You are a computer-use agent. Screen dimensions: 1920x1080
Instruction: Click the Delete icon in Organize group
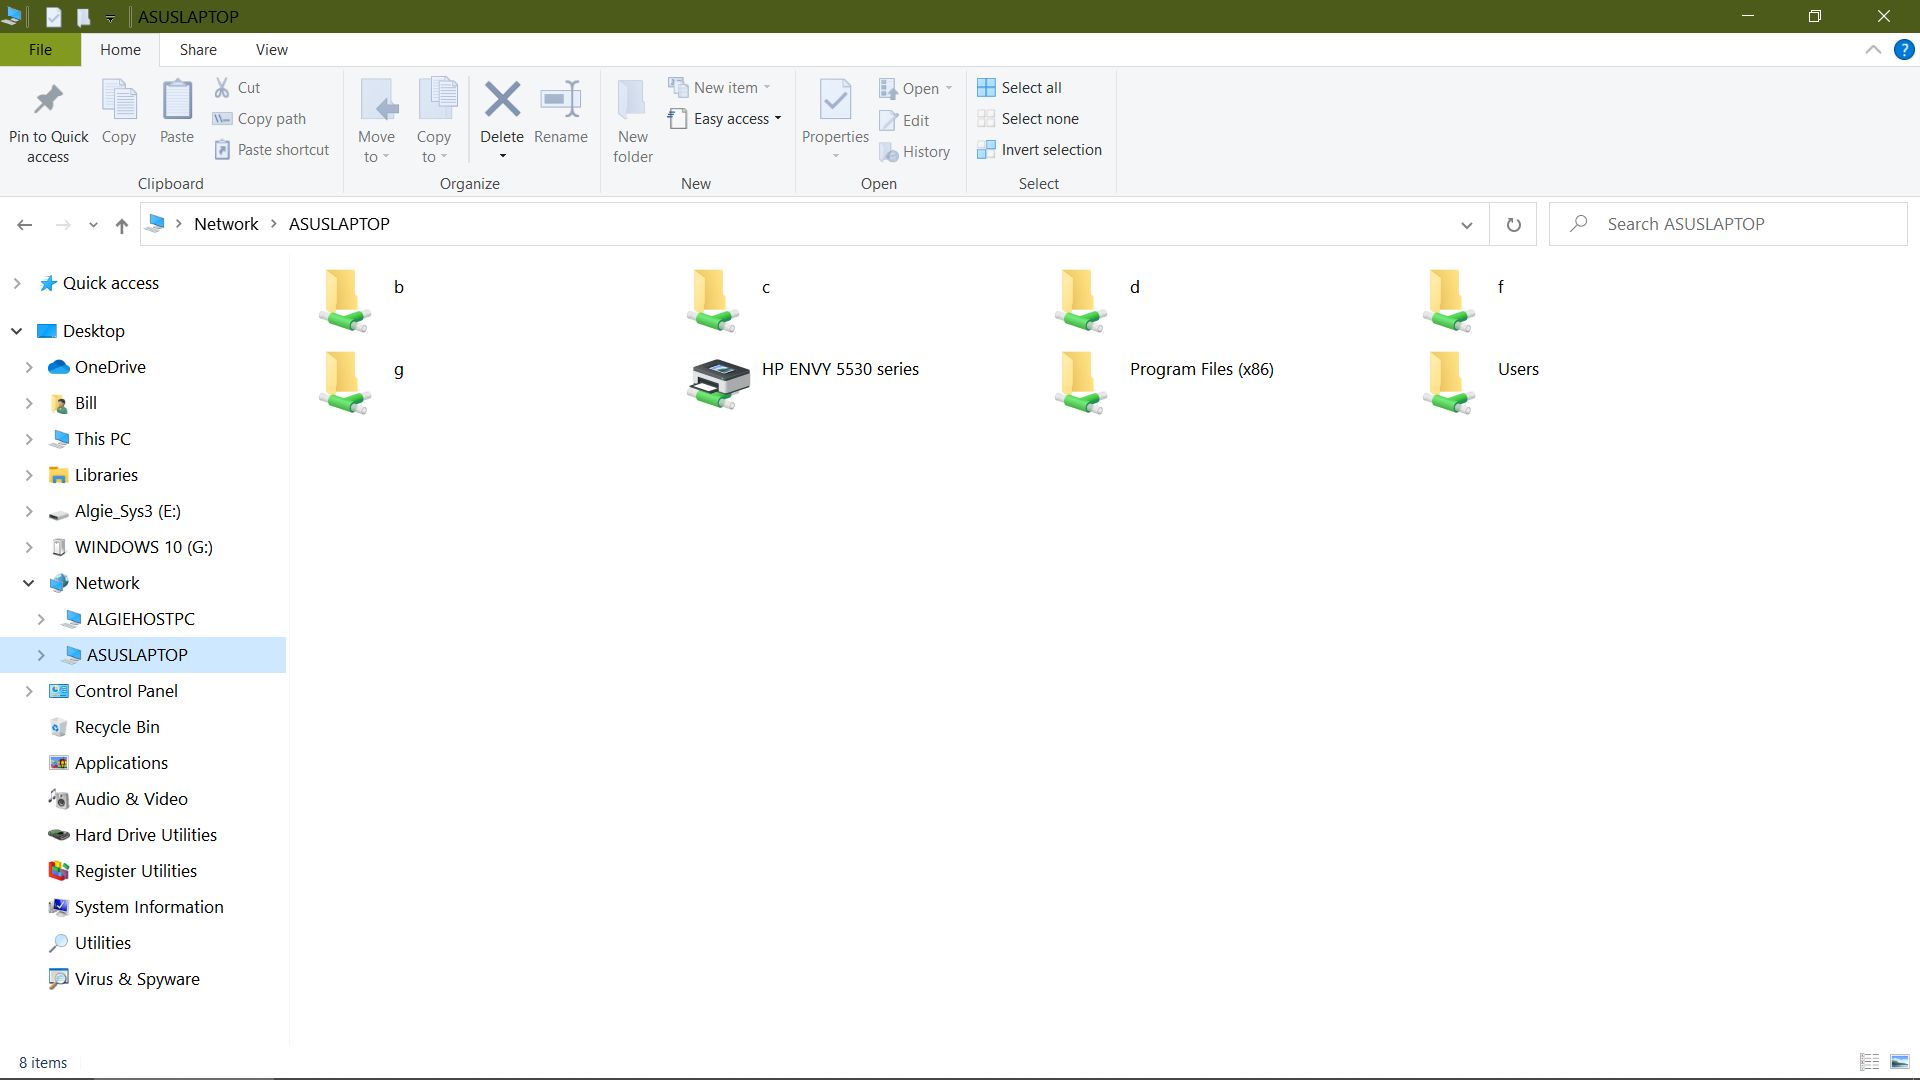point(502,100)
